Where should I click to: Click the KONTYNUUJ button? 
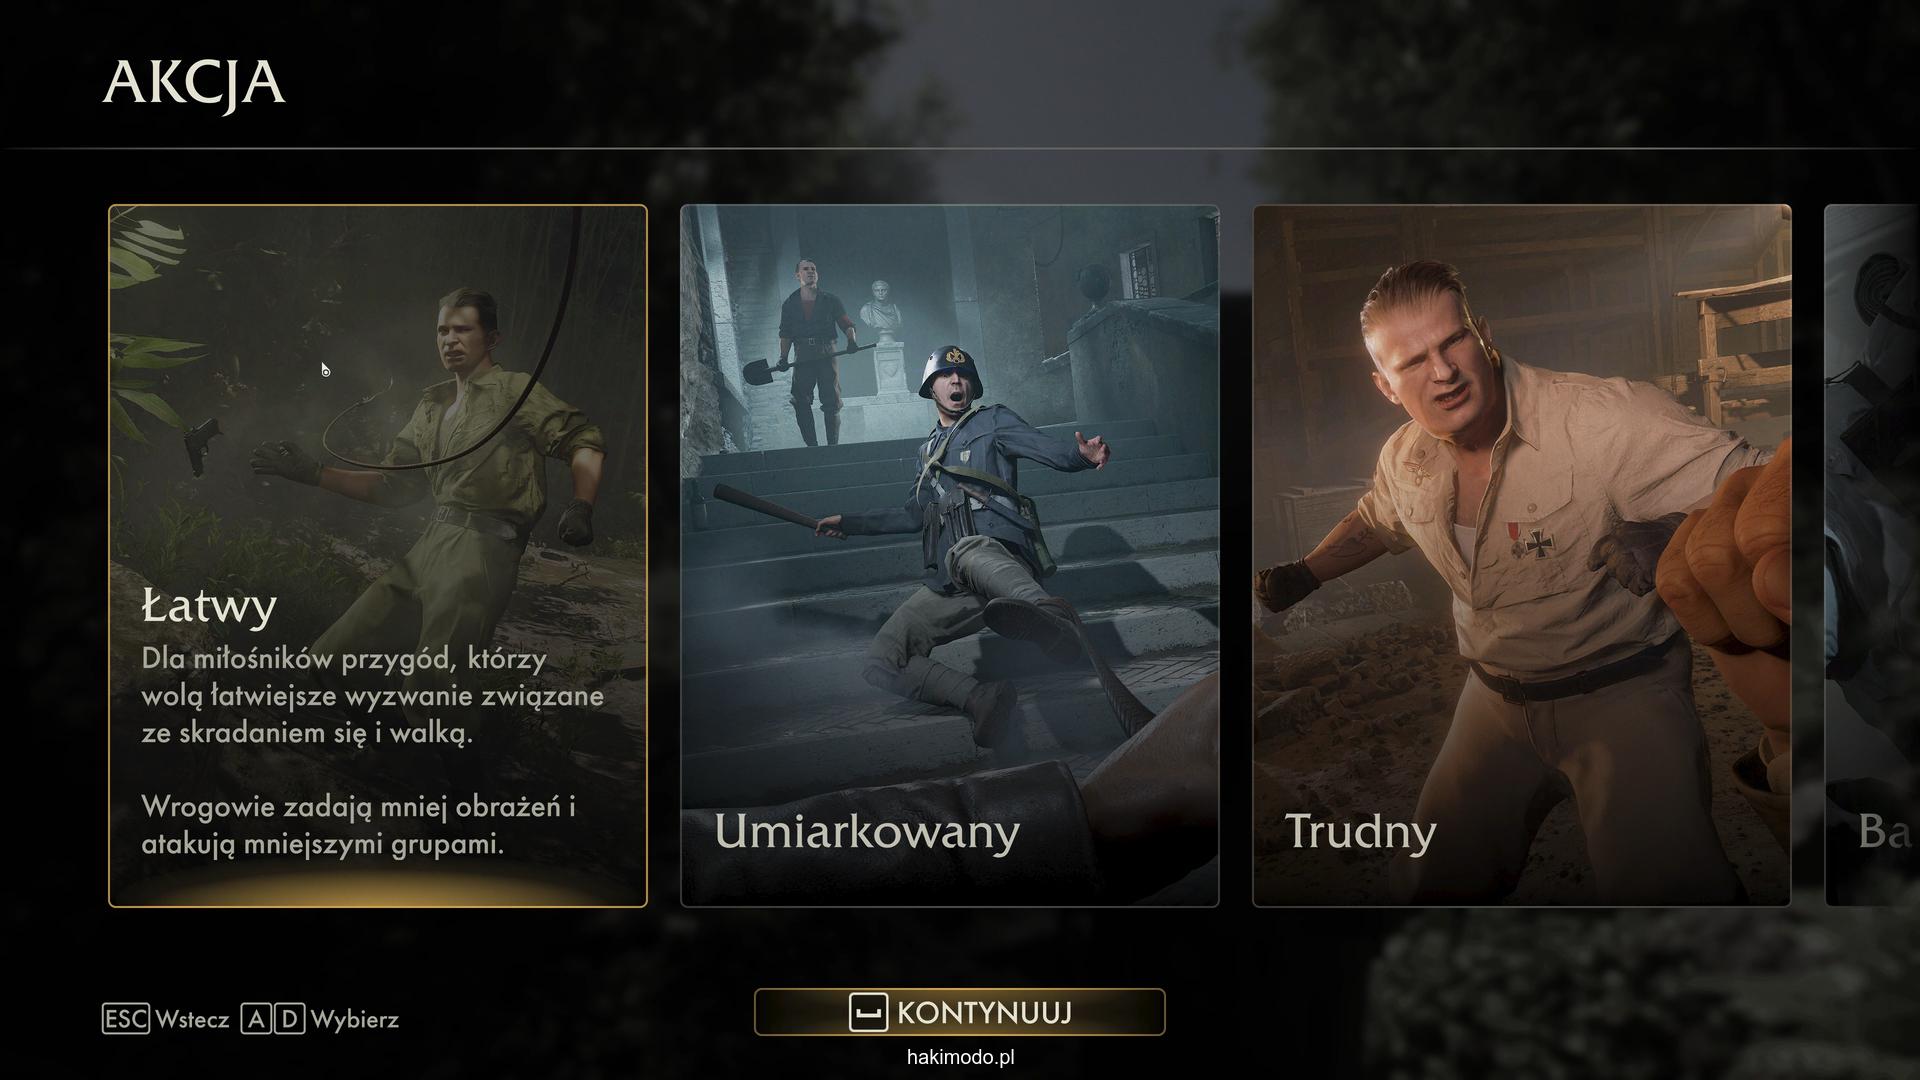(x=960, y=1012)
